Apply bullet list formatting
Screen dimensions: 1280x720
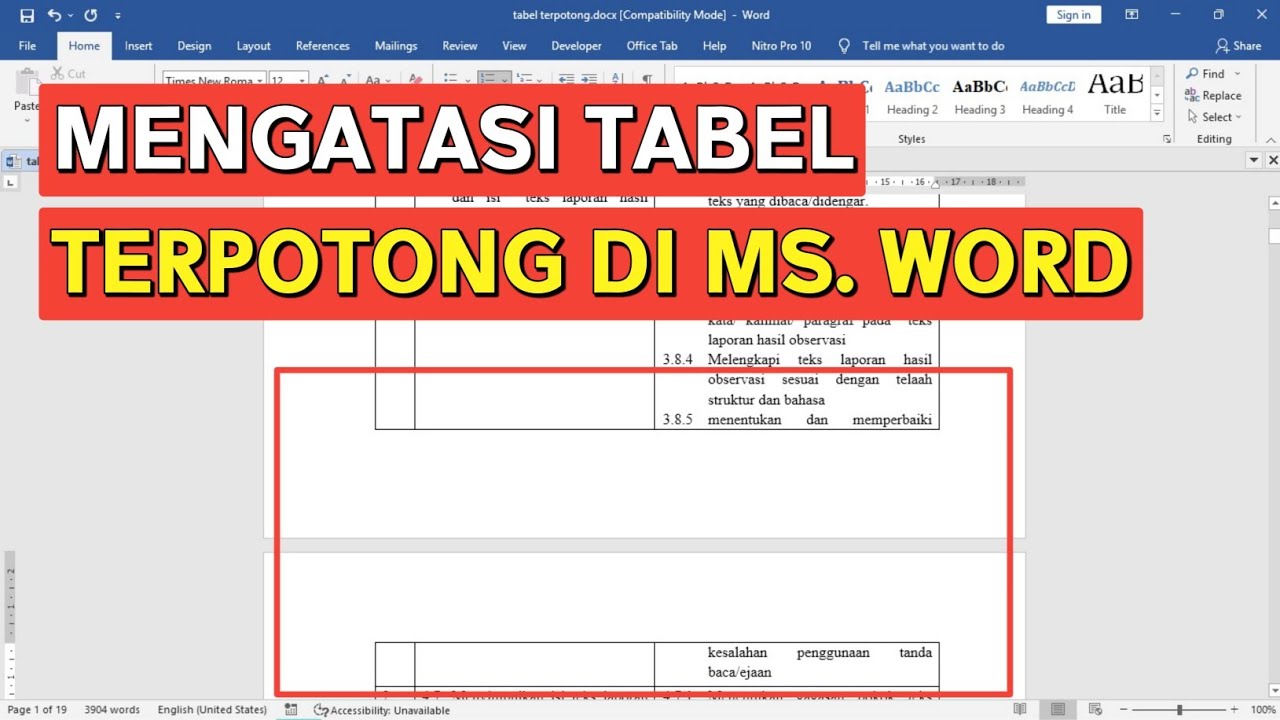pos(450,79)
